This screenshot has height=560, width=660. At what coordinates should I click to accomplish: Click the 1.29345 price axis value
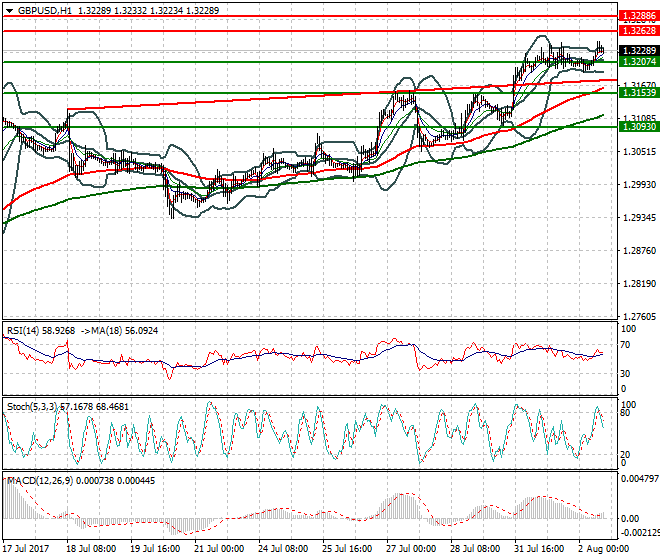click(639, 218)
